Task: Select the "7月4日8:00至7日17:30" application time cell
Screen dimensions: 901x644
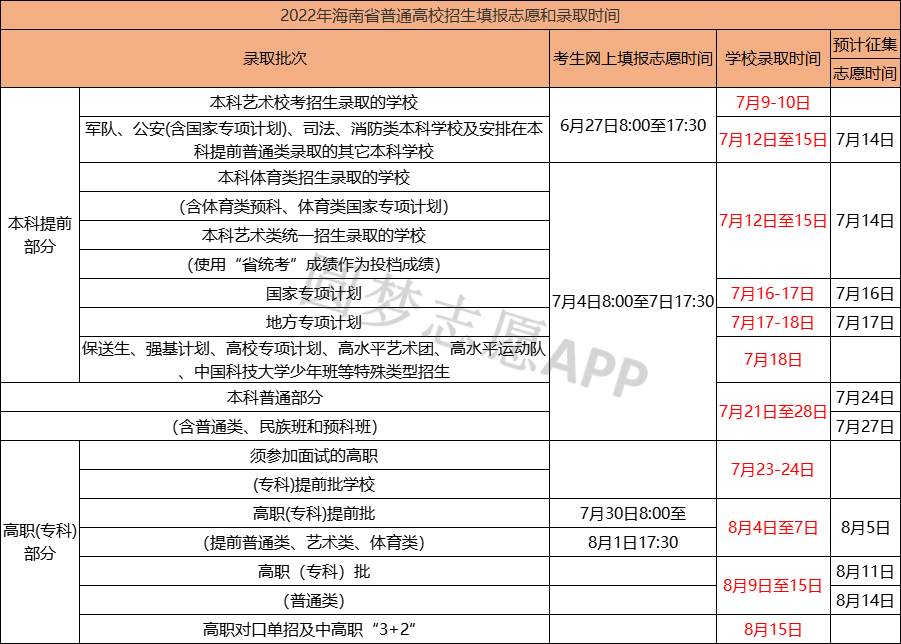Action: tap(633, 302)
